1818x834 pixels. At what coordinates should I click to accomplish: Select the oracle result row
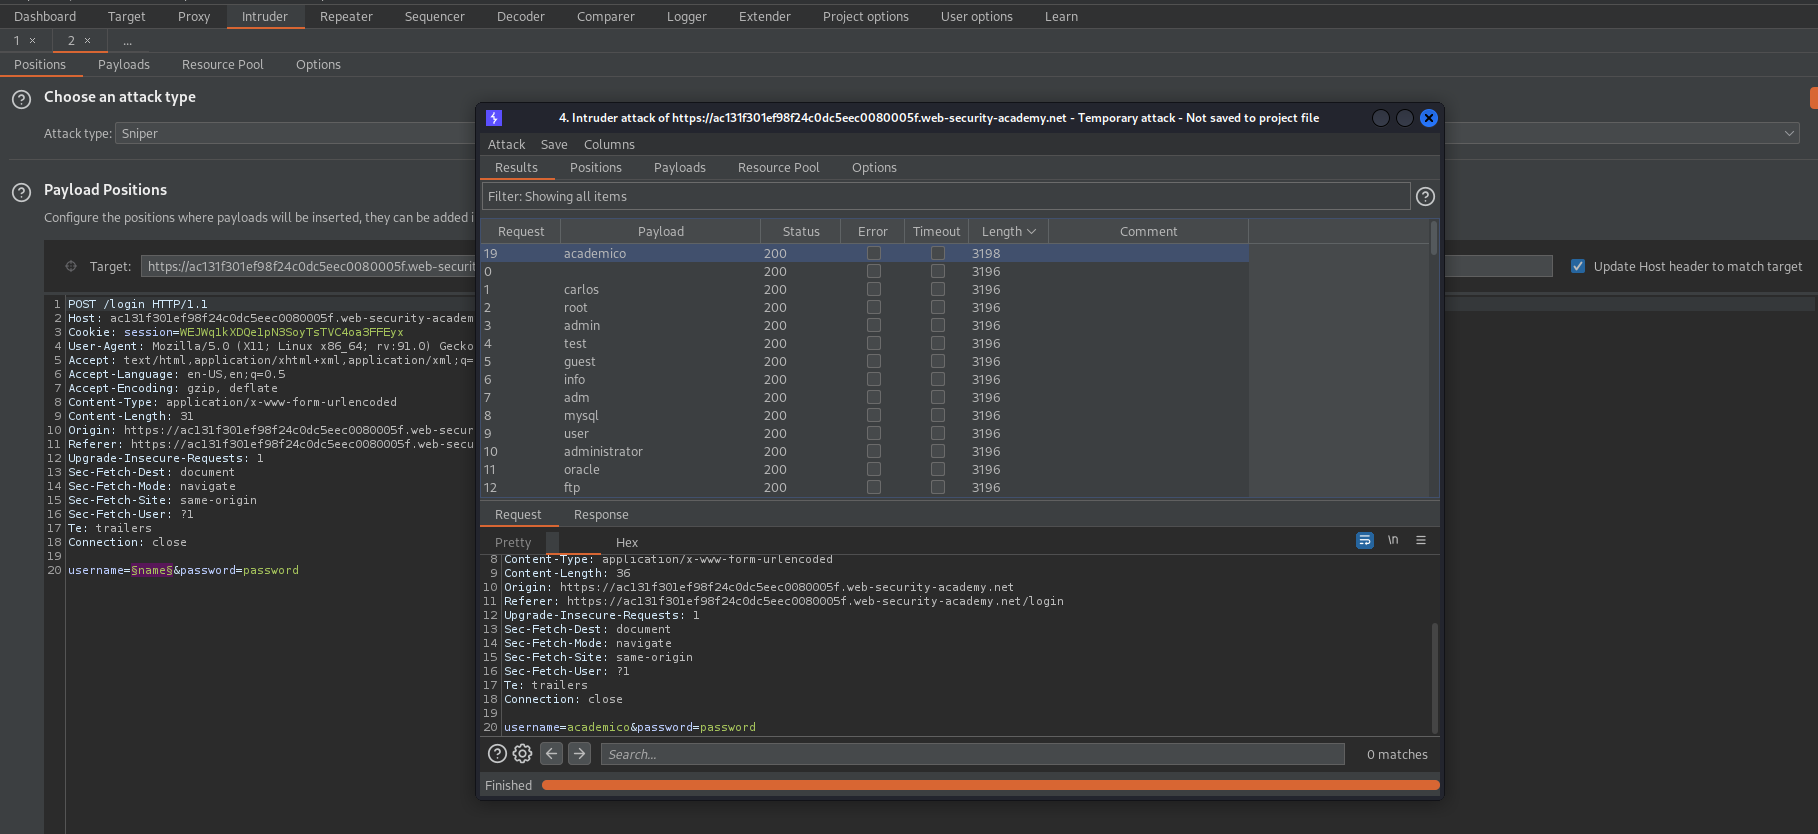click(865, 469)
